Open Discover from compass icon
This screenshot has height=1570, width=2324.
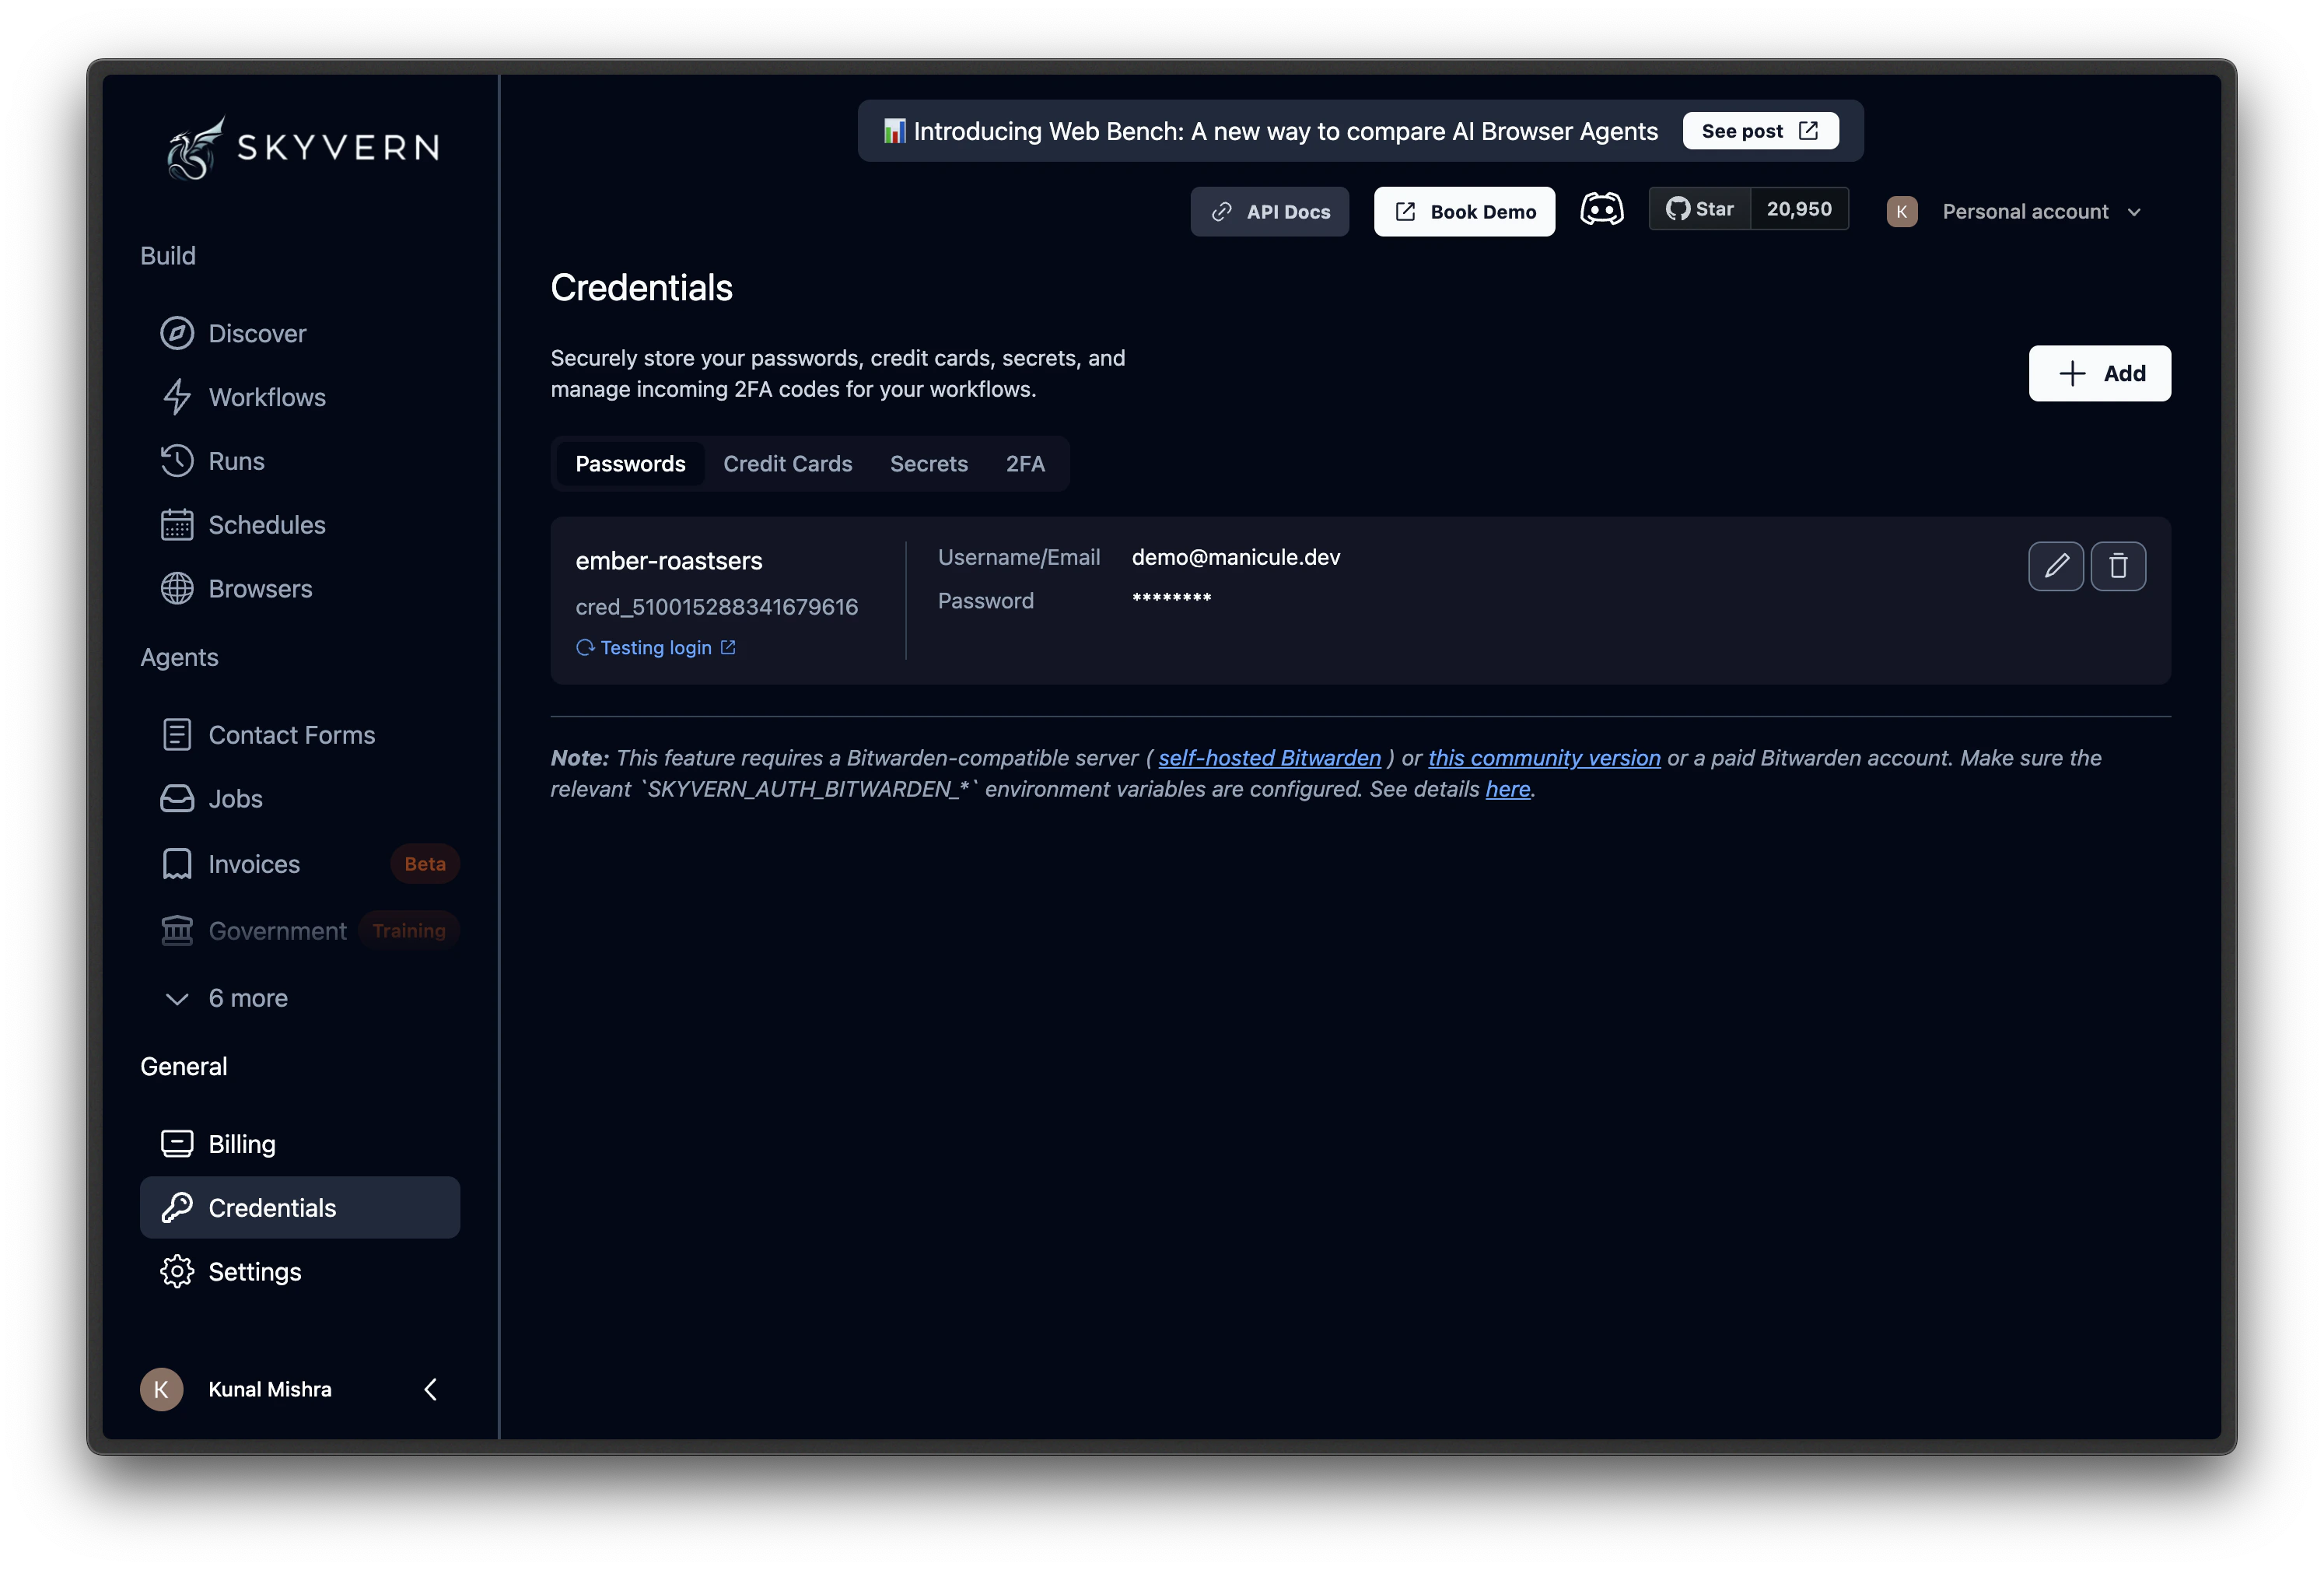tap(177, 333)
